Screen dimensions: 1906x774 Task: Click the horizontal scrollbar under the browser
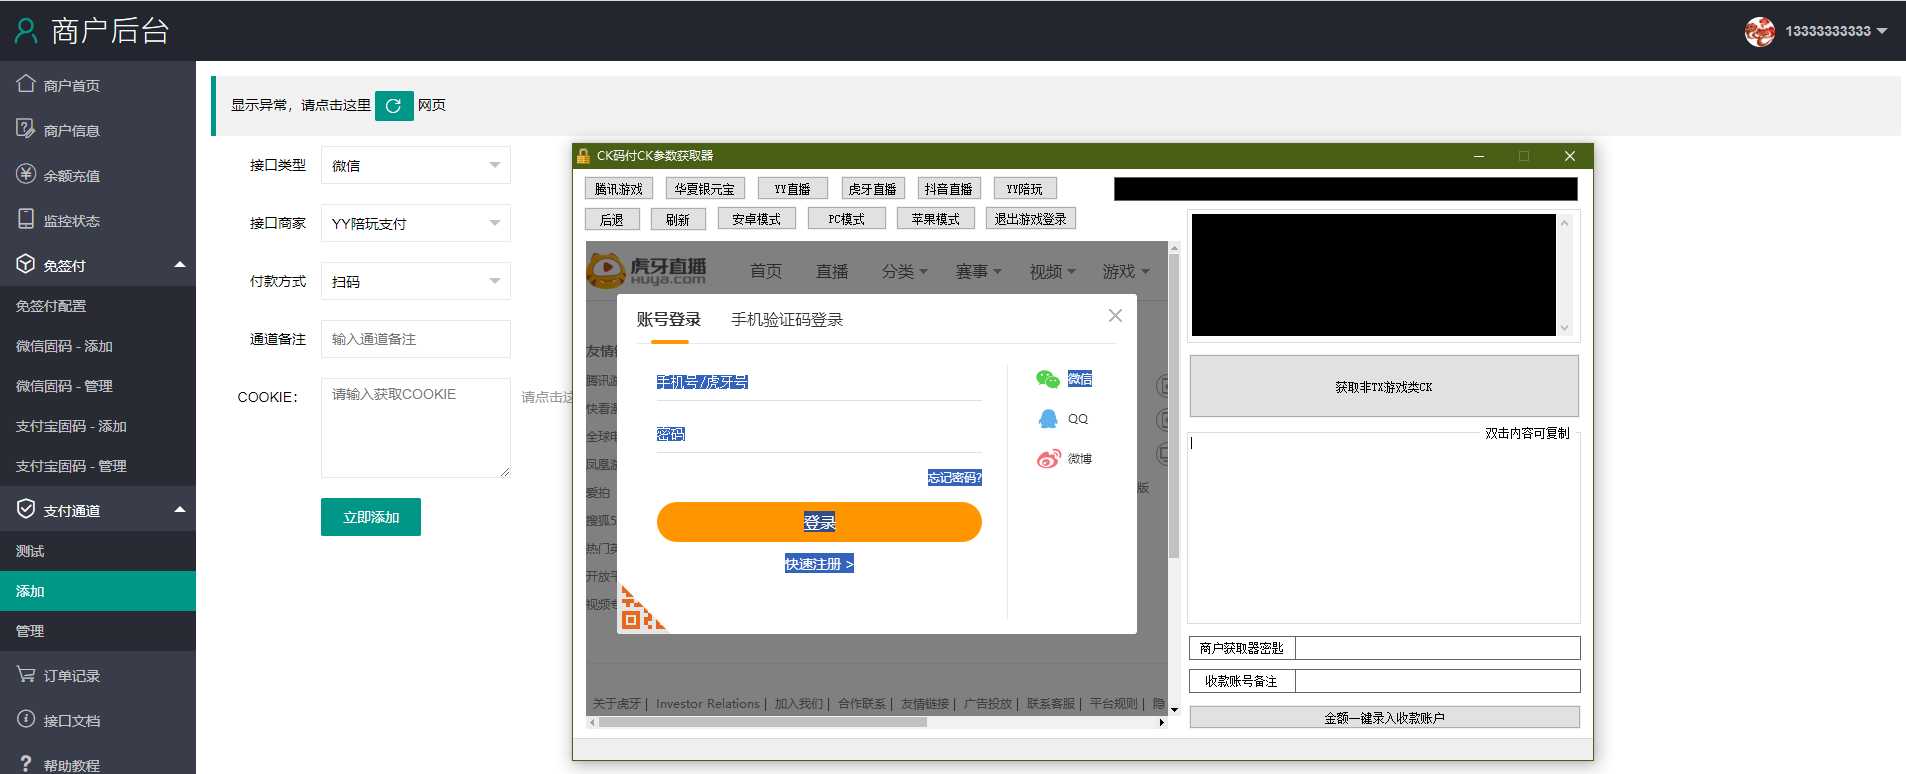pyautogui.click(x=762, y=722)
